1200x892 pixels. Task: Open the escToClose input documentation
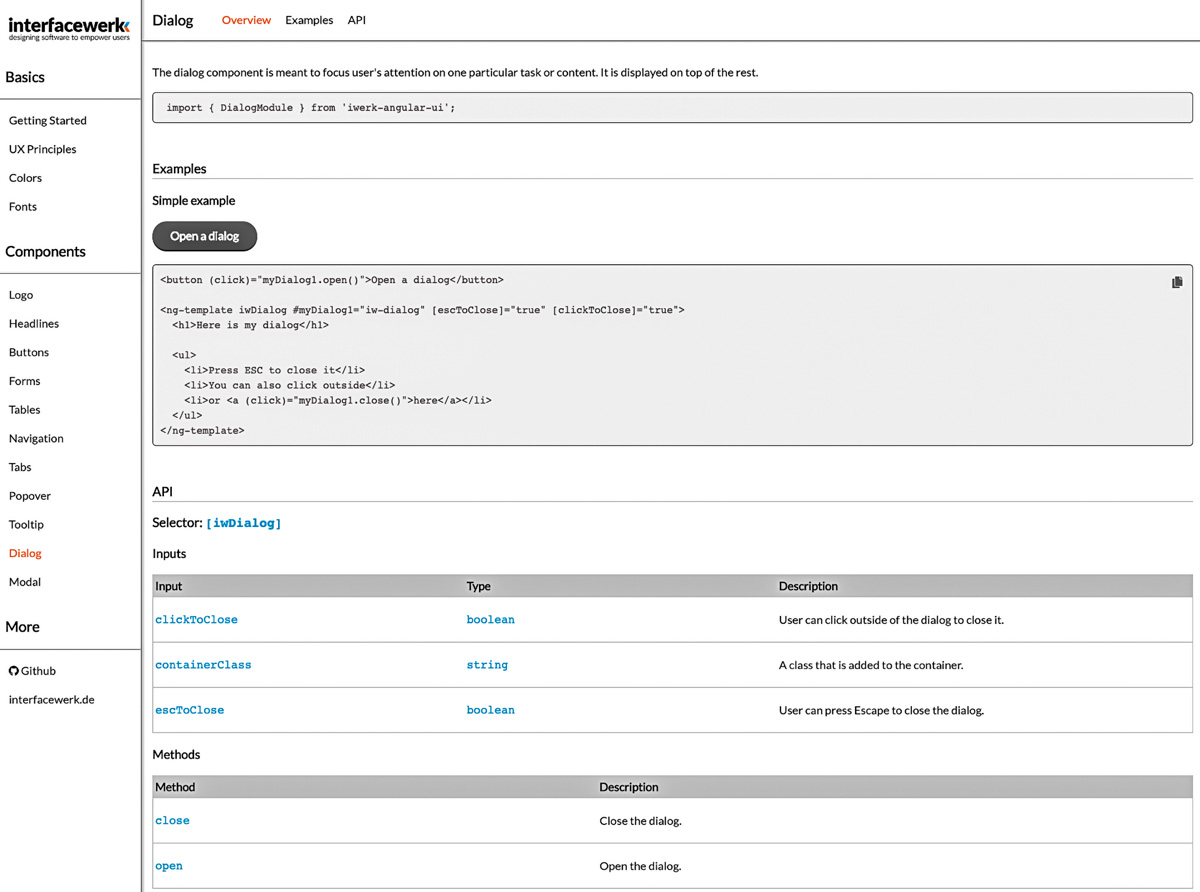[189, 710]
